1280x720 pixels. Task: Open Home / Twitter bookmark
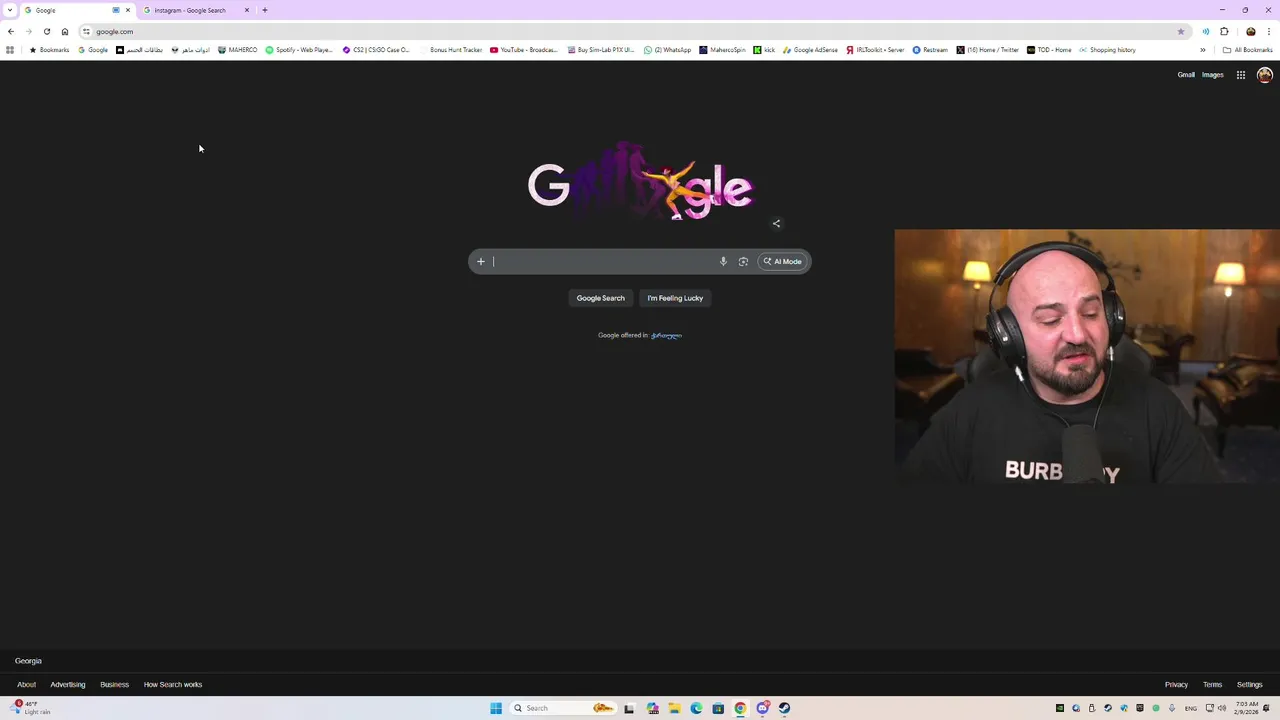988,50
